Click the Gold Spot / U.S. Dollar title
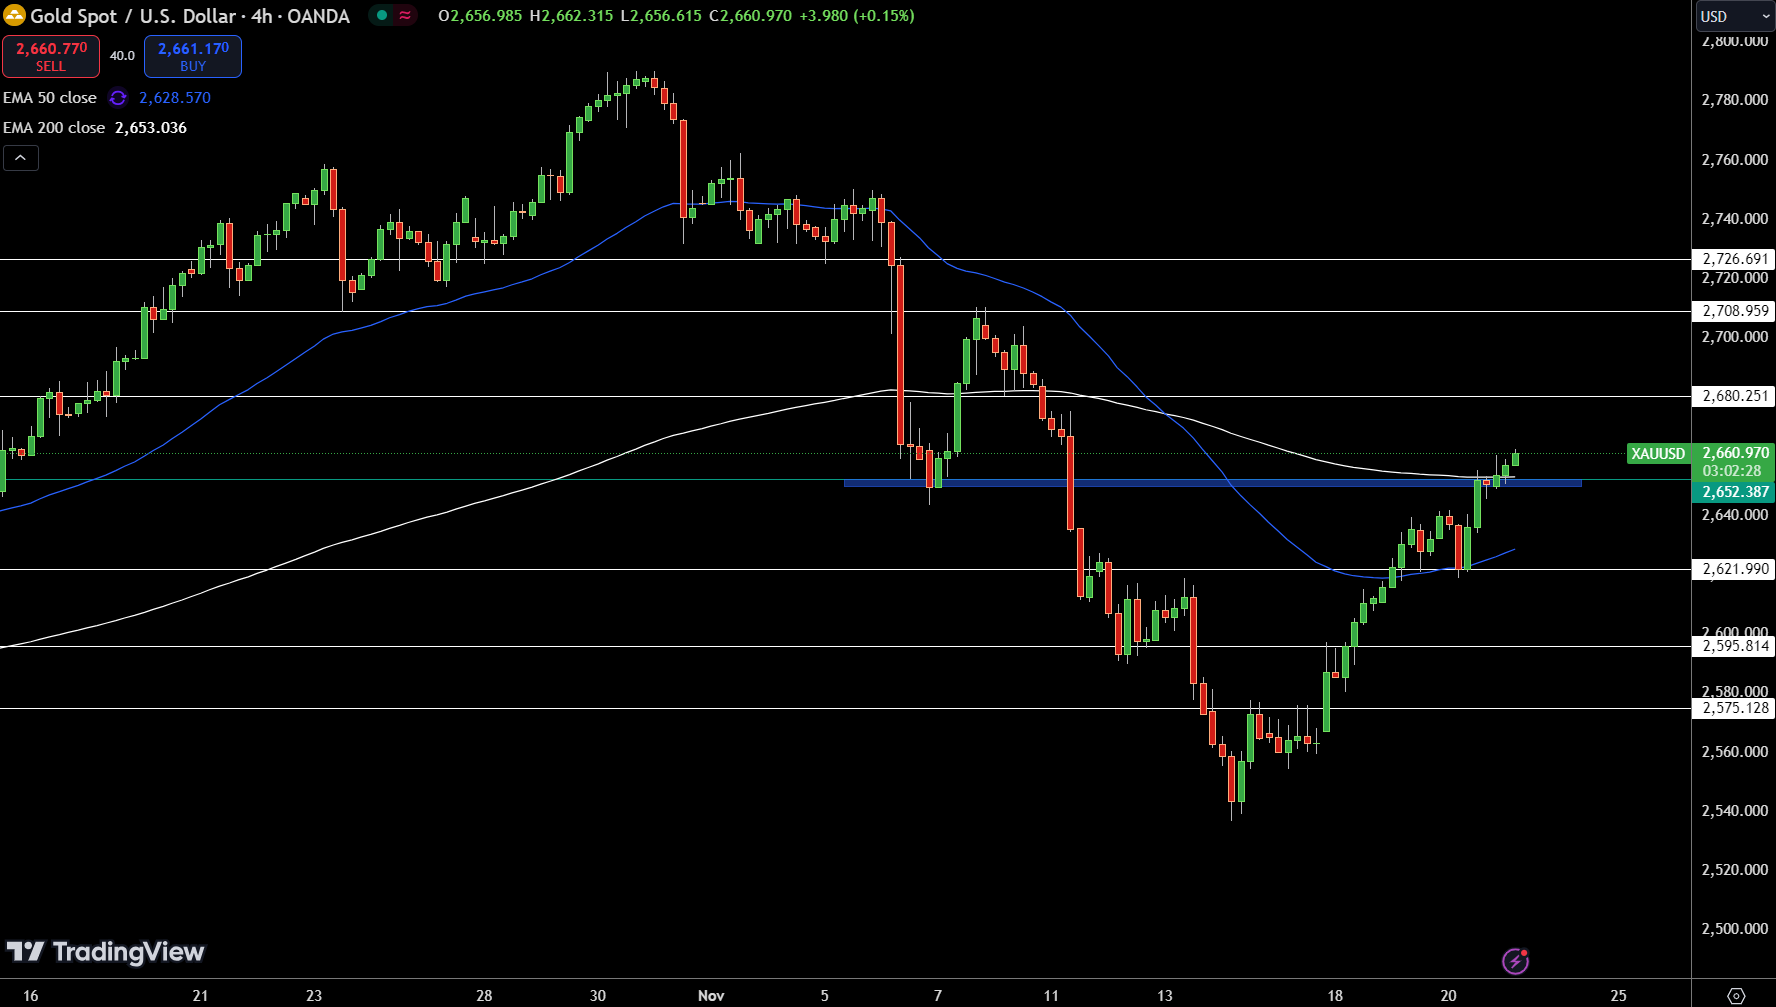 point(132,16)
